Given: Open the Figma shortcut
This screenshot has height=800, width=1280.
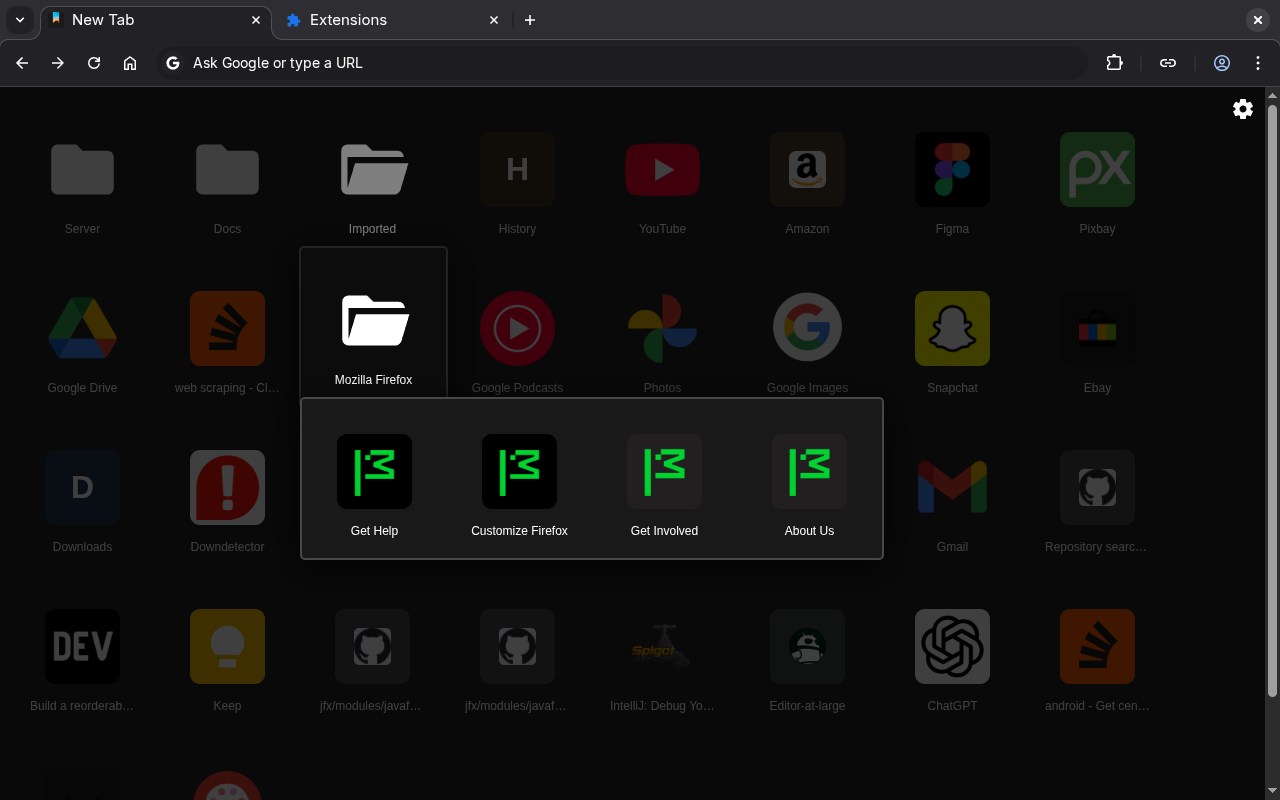Looking at the screenshot, I should pos(952,183).
